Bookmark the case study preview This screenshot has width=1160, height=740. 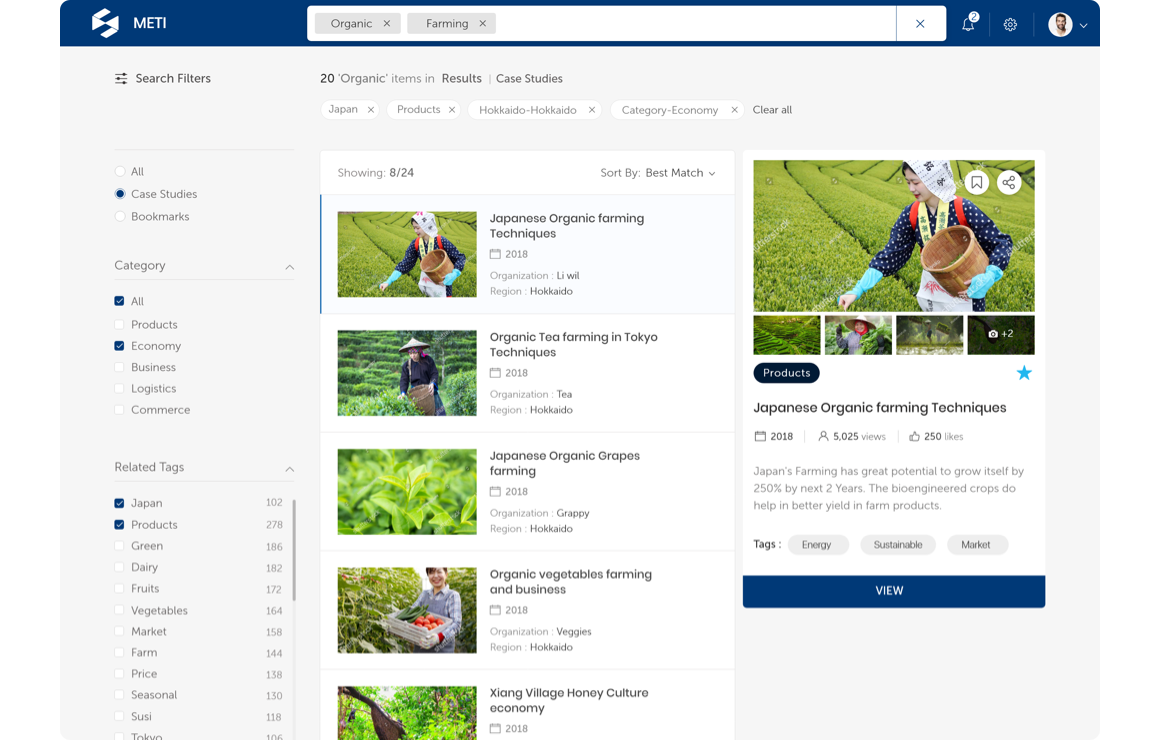pyautogui.click(x=977, y=183)
